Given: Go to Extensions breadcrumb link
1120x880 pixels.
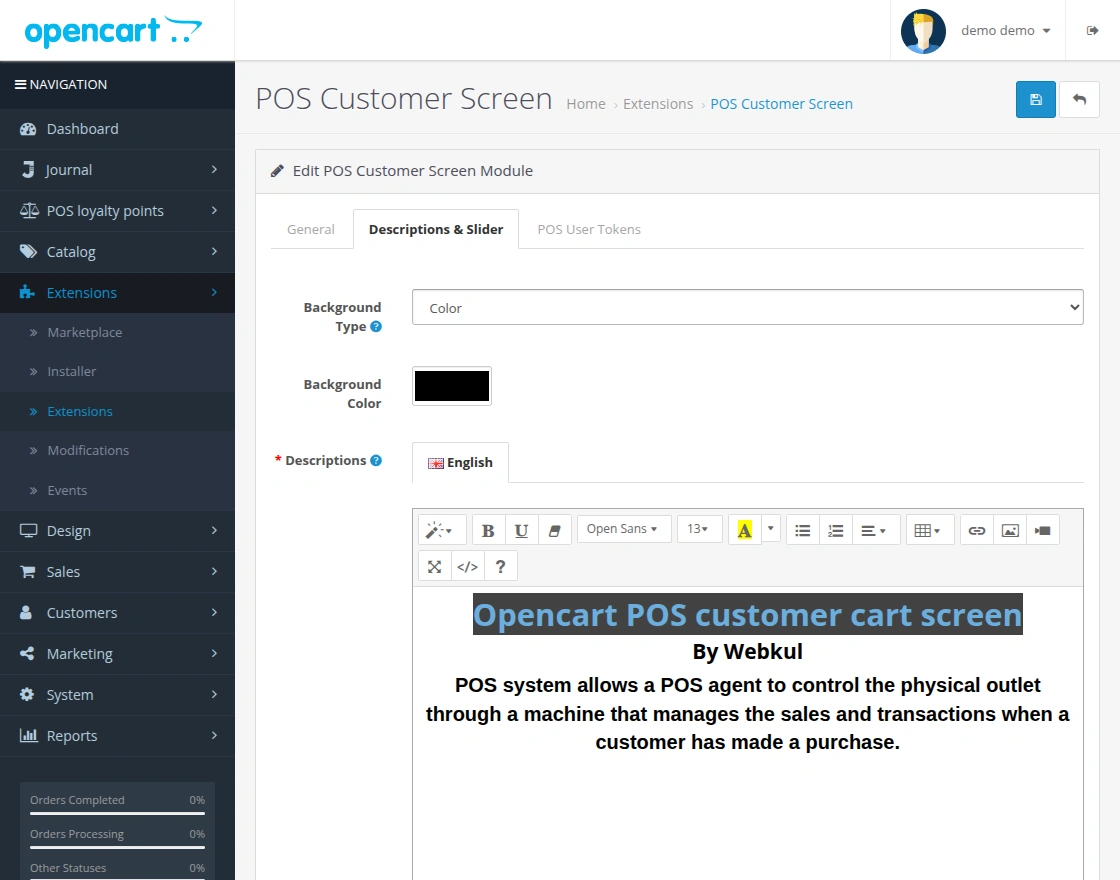Looking at the screenshot, I should [658, 104].
